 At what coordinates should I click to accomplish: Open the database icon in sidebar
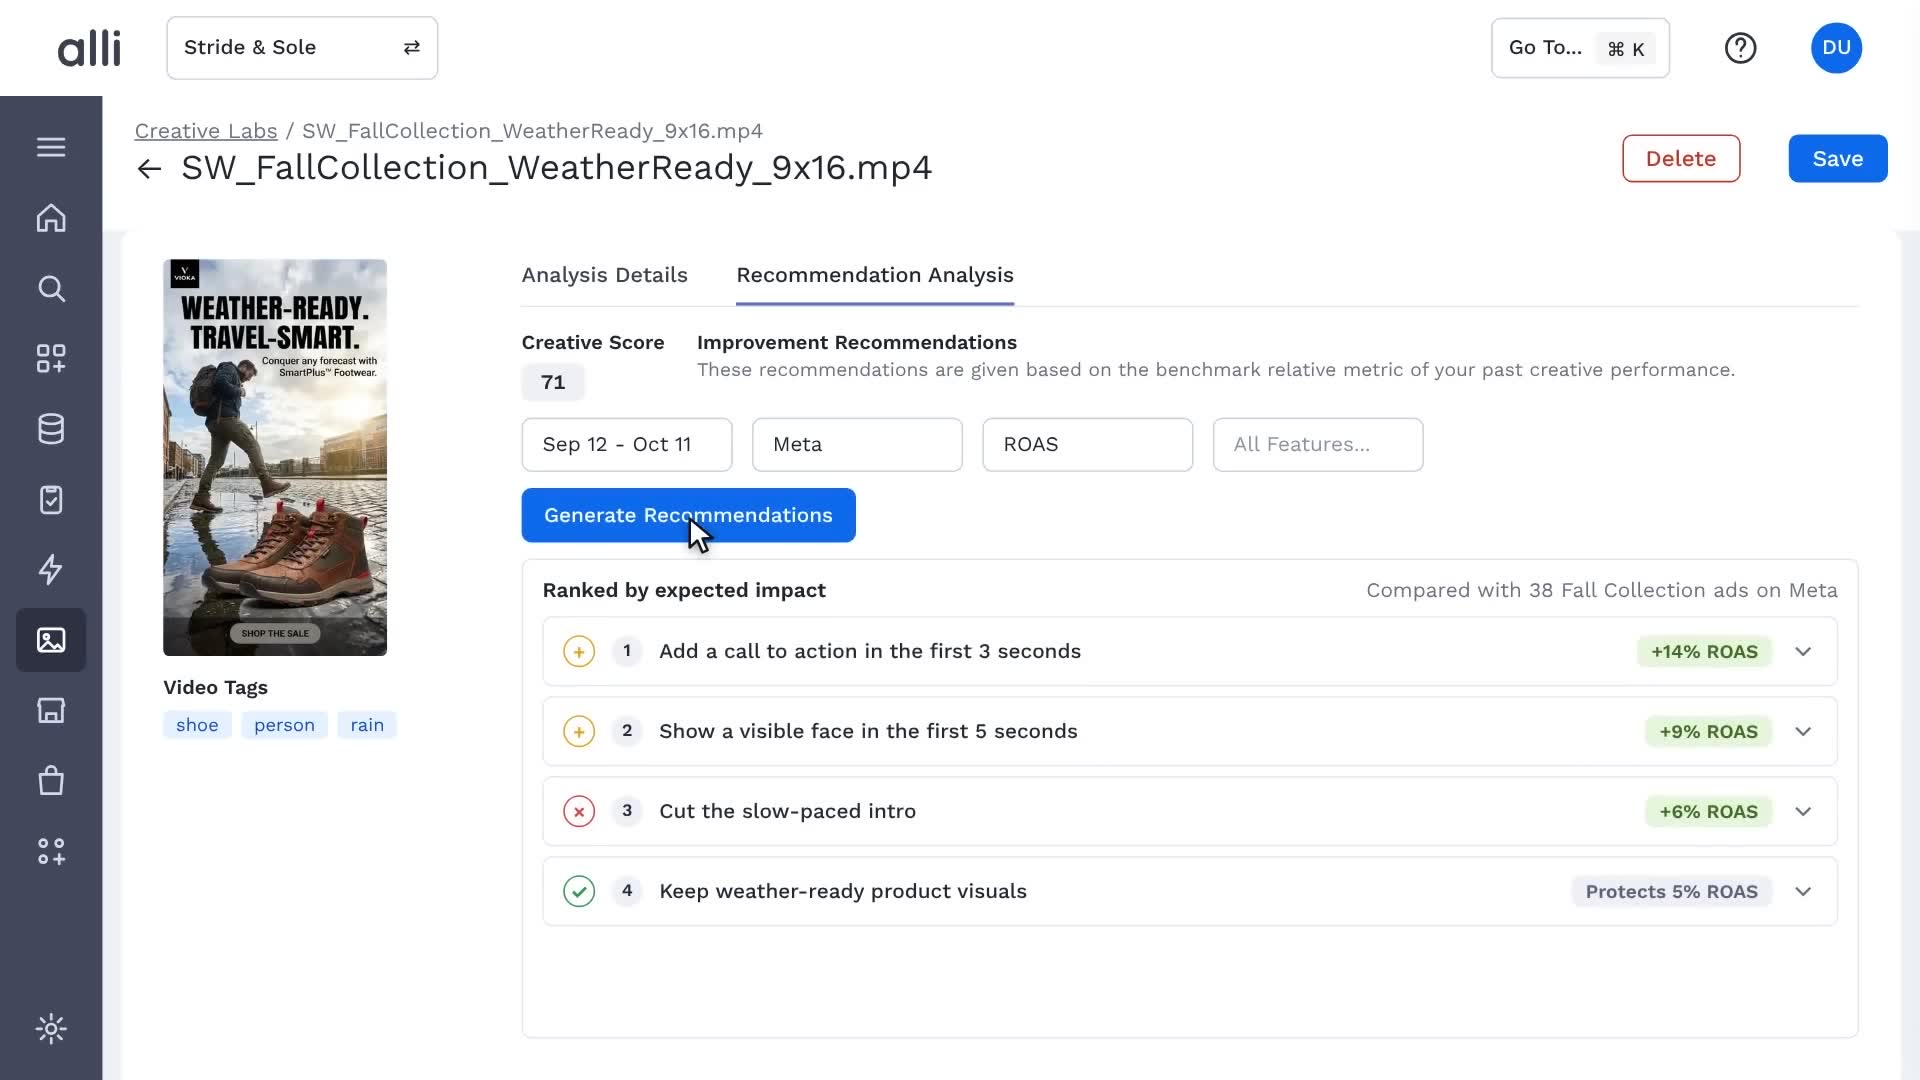51,429
